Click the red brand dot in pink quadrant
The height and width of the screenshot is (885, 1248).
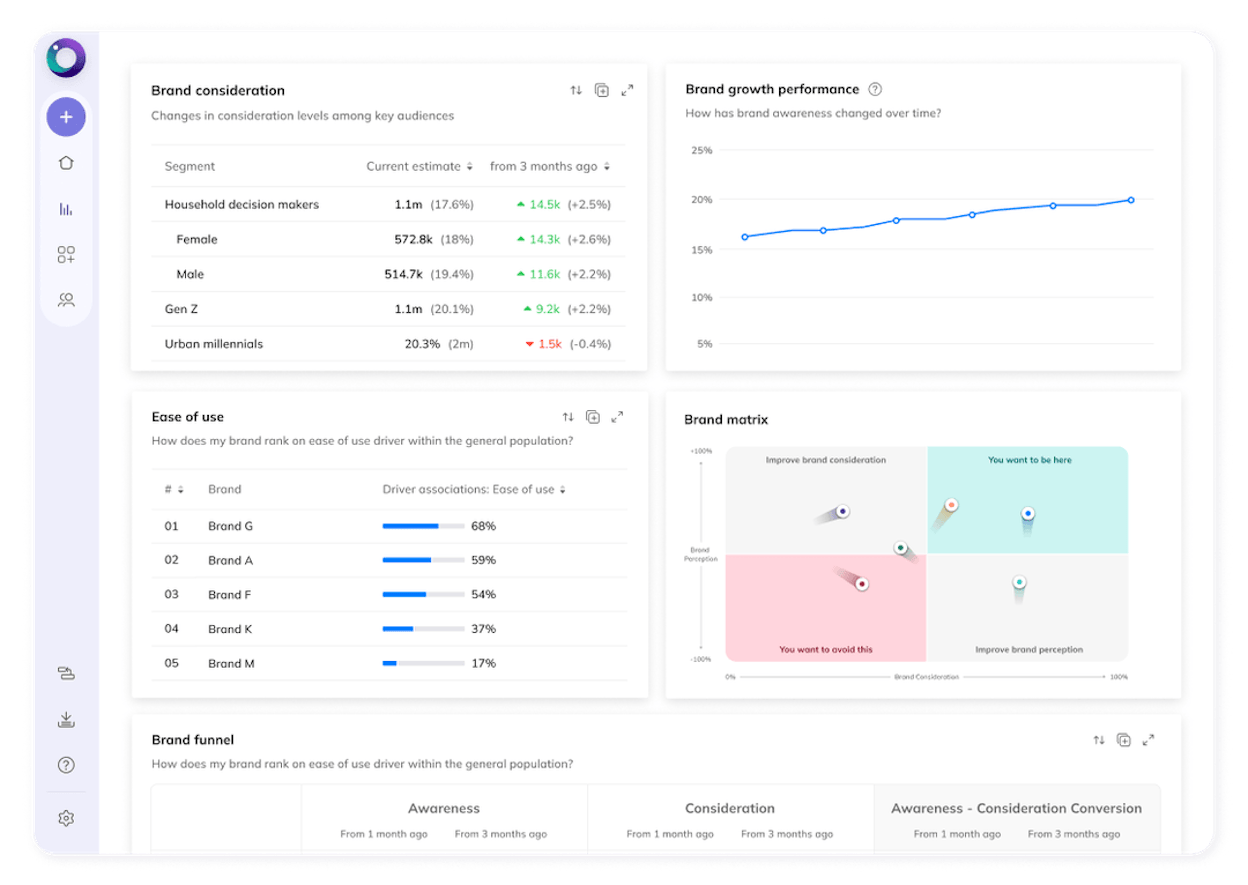[861, 584]
